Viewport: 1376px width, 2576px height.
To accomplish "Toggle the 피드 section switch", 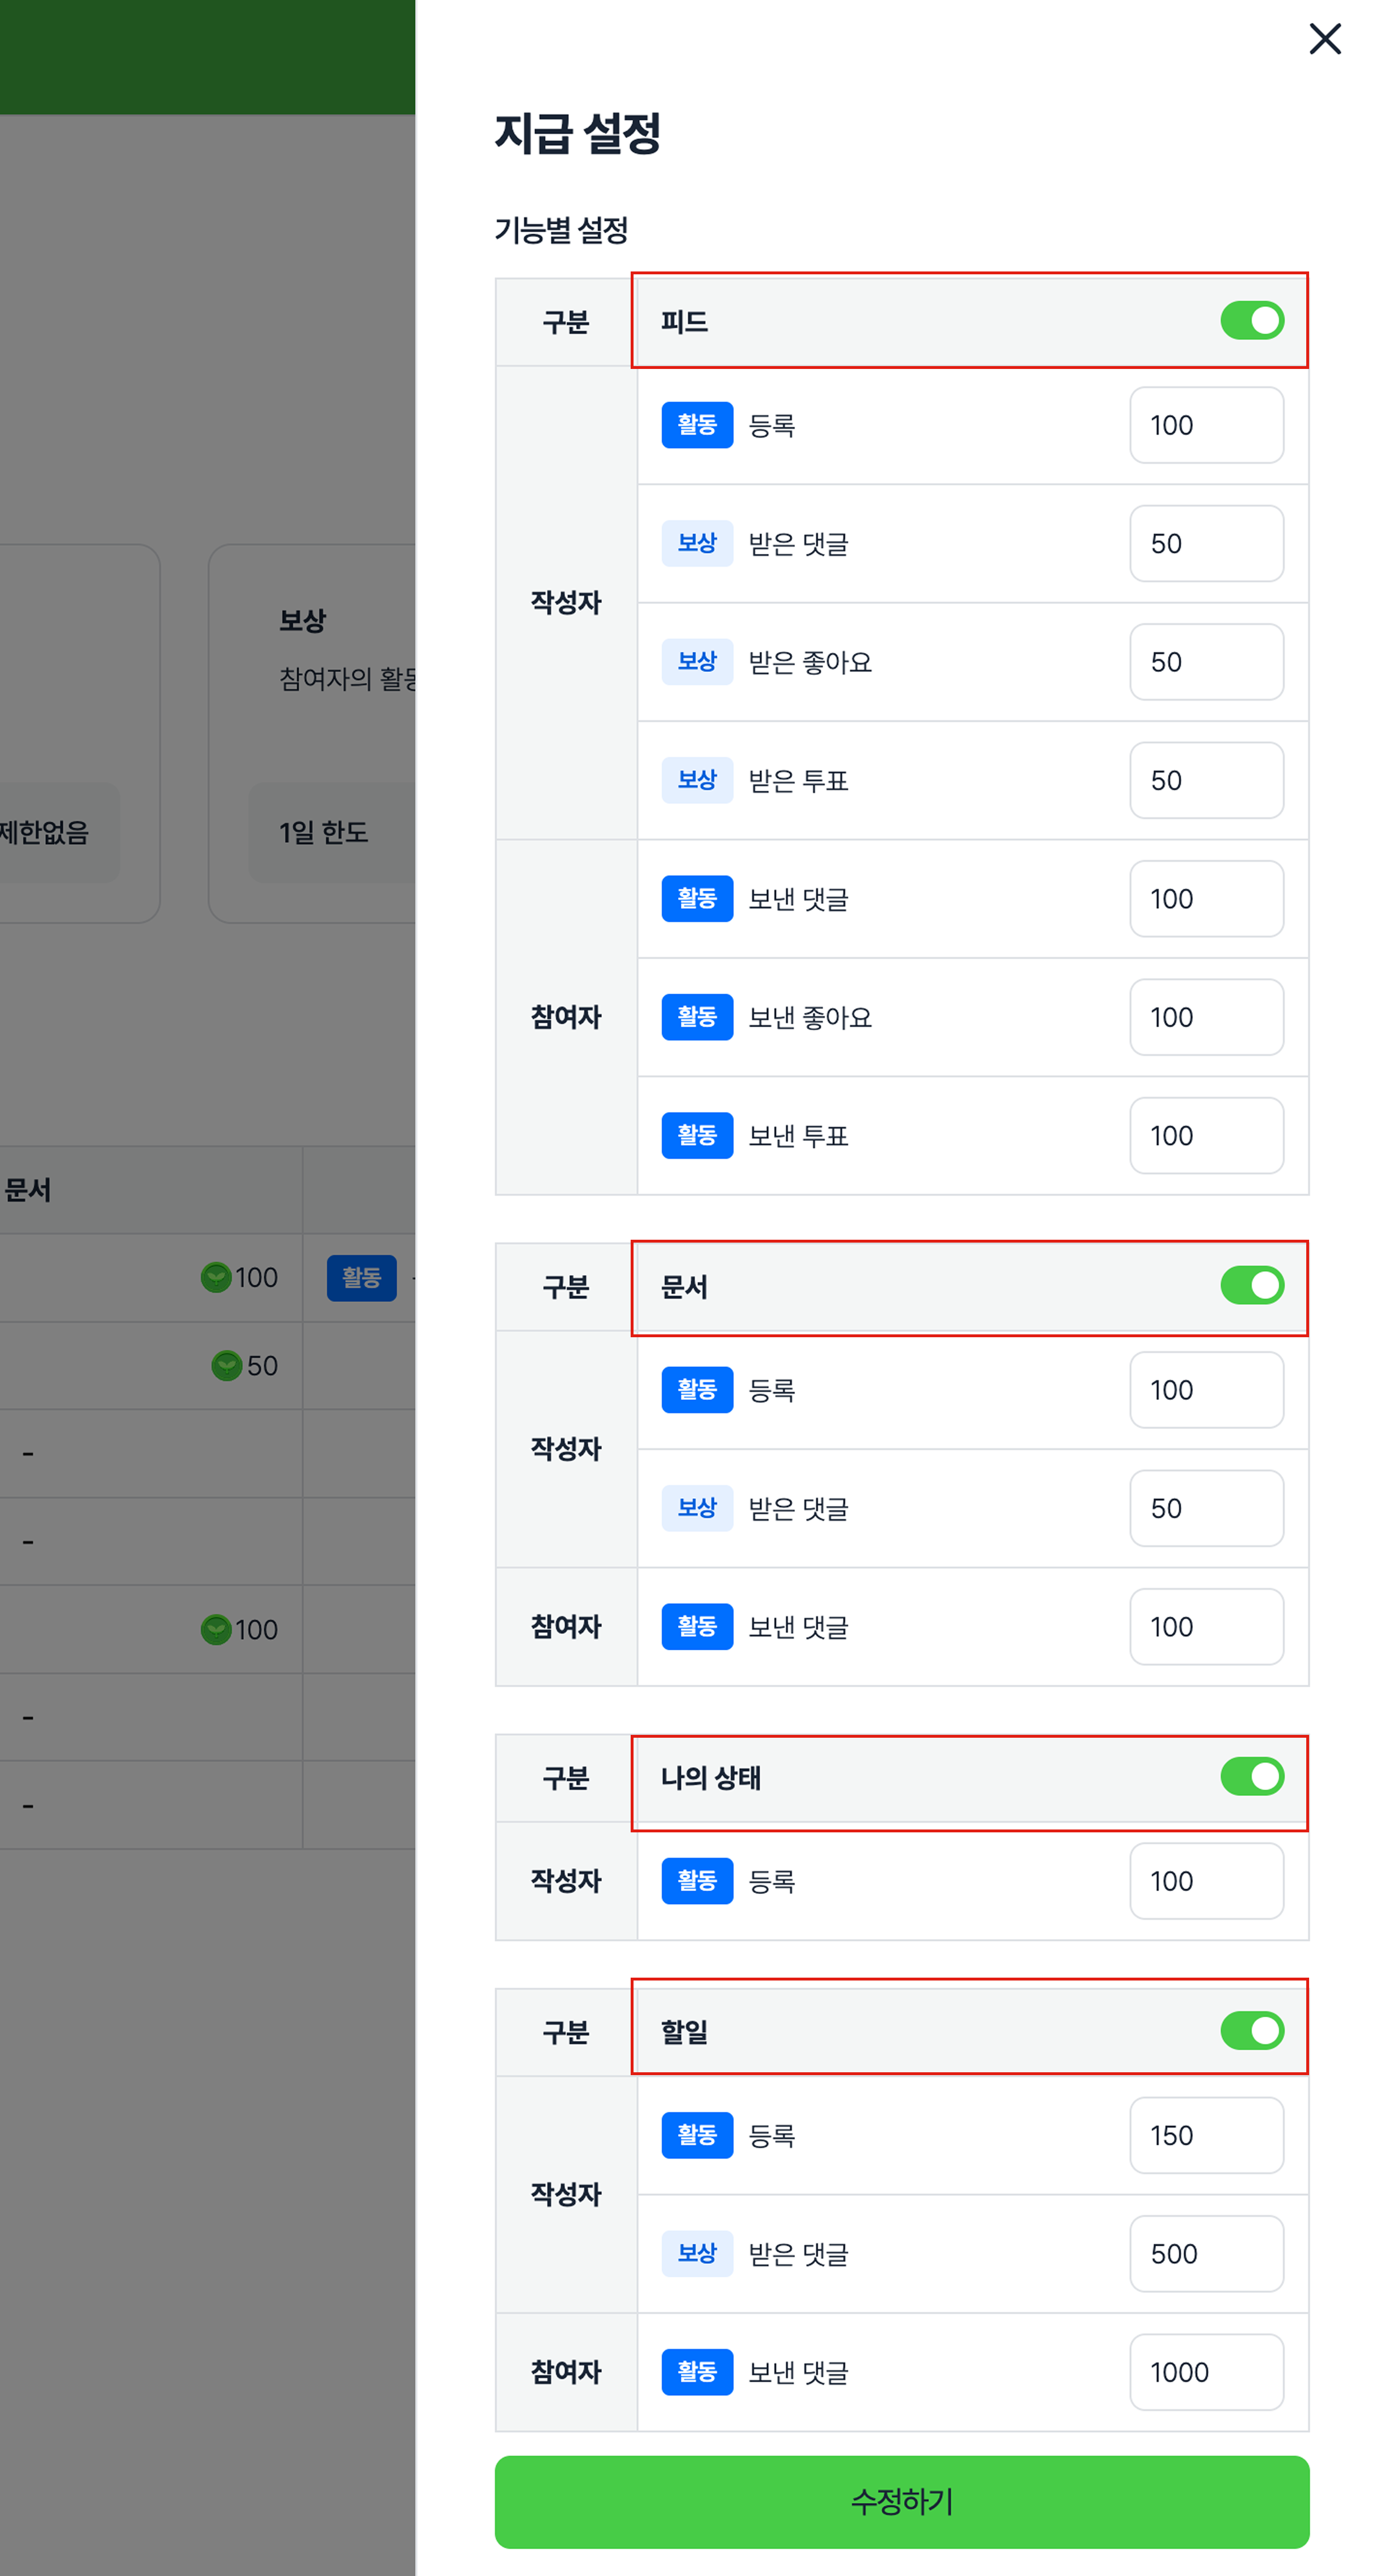I will pyautogui.click(x=1251, y=321).
